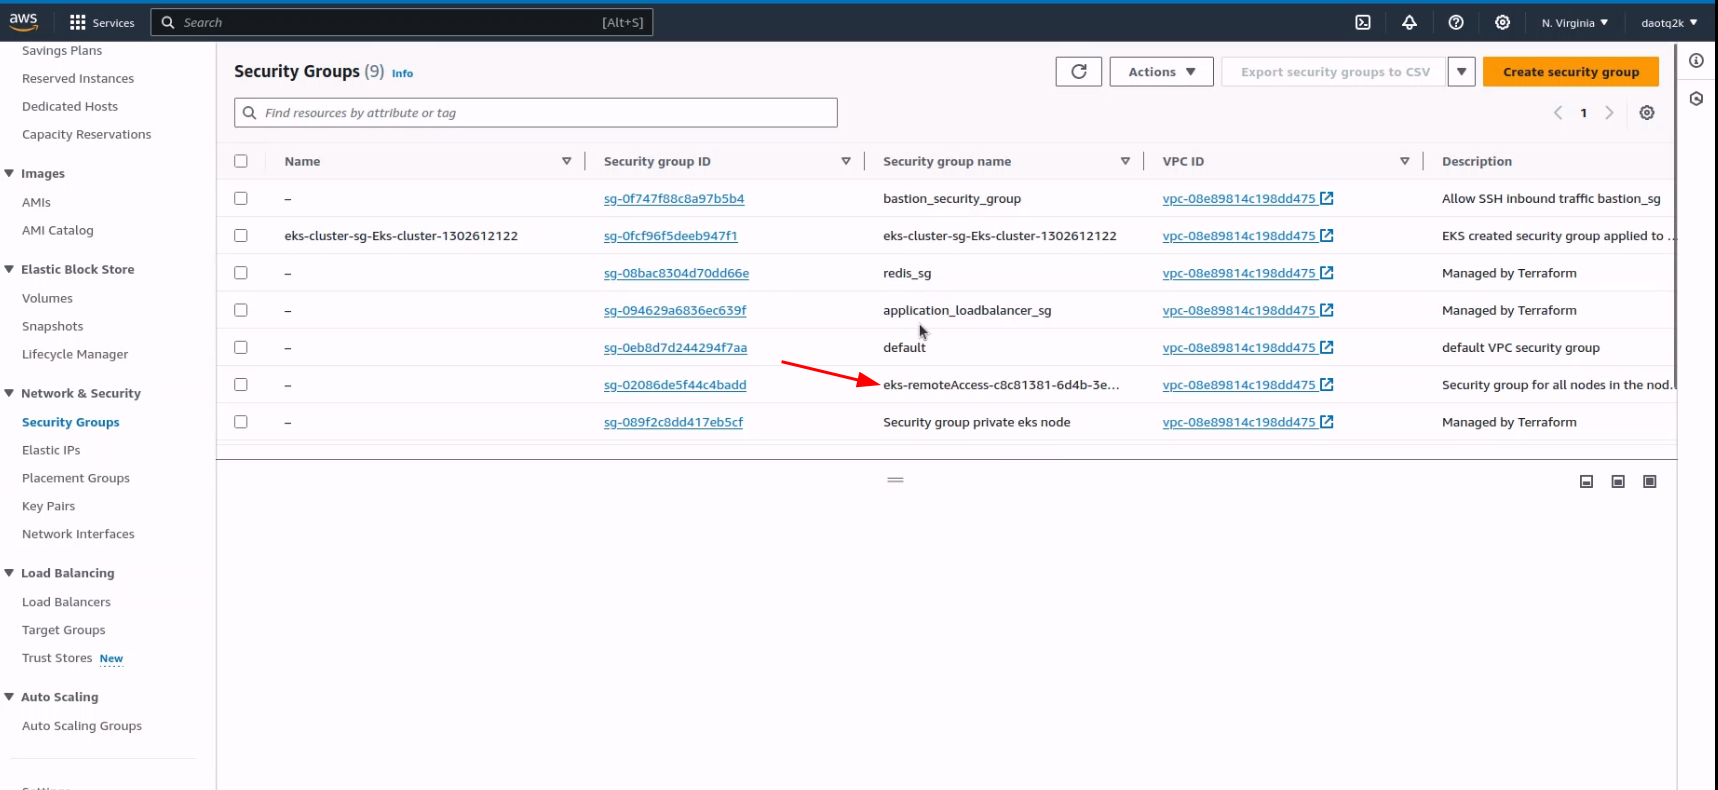
Task: Open Security Groups in sidebar
Action: pyautogui.click(x=71, y=422)
